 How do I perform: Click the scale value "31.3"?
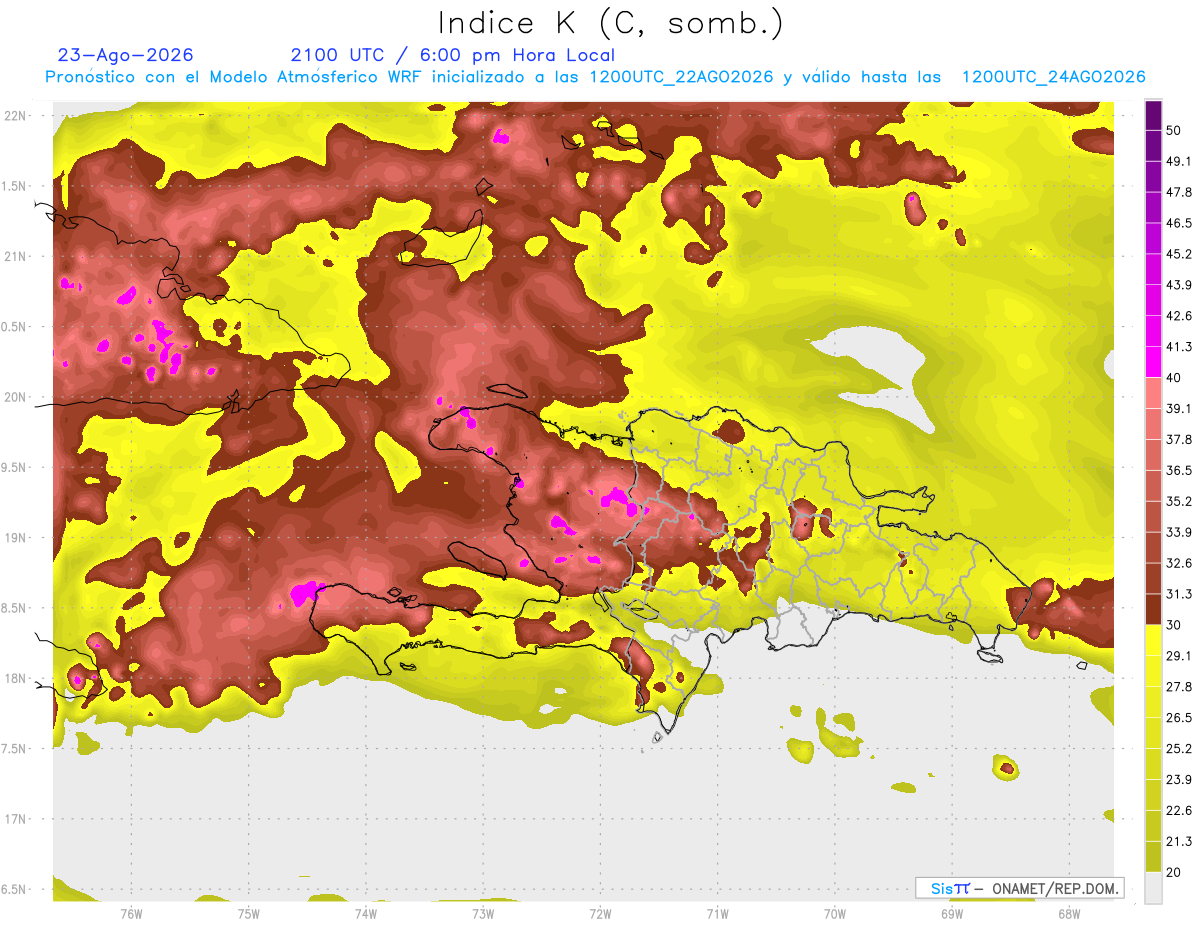(1178, 594)
